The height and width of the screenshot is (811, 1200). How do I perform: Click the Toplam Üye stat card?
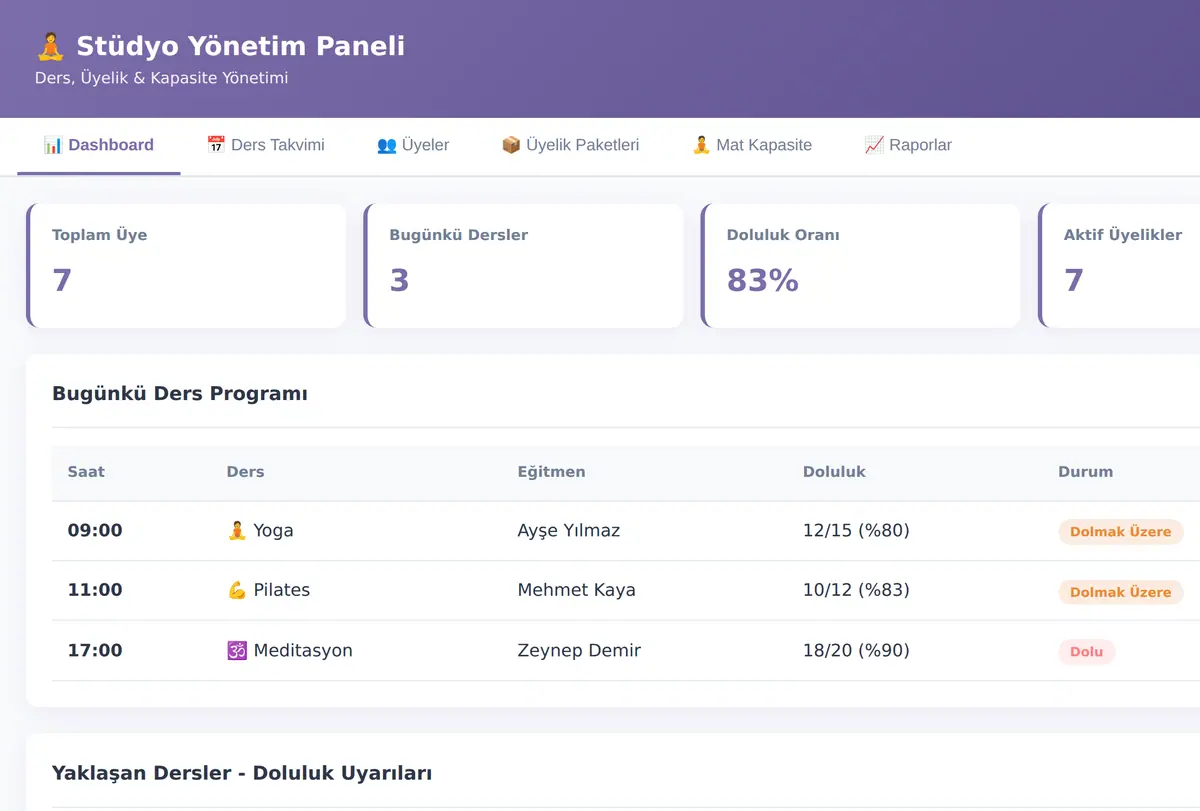tap(186, 266)
